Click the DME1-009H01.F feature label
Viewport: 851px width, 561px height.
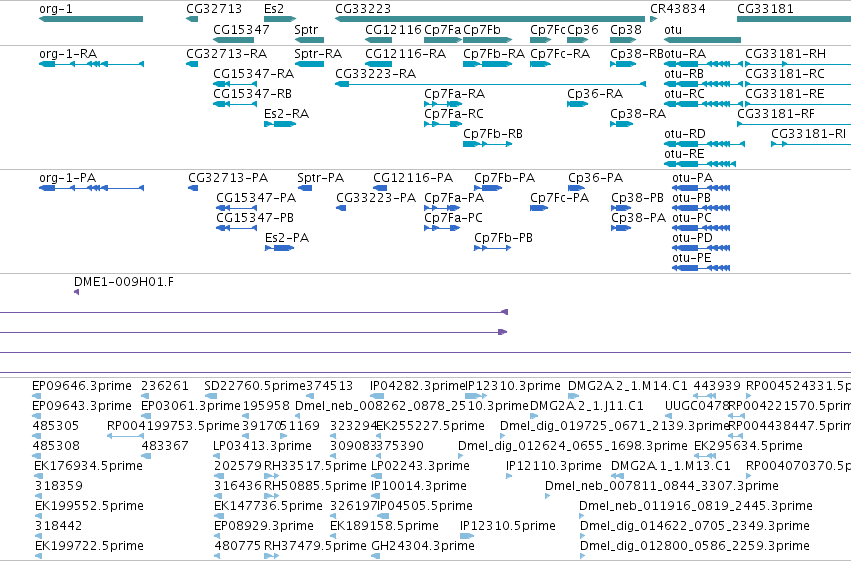click(x=124, y=282)
